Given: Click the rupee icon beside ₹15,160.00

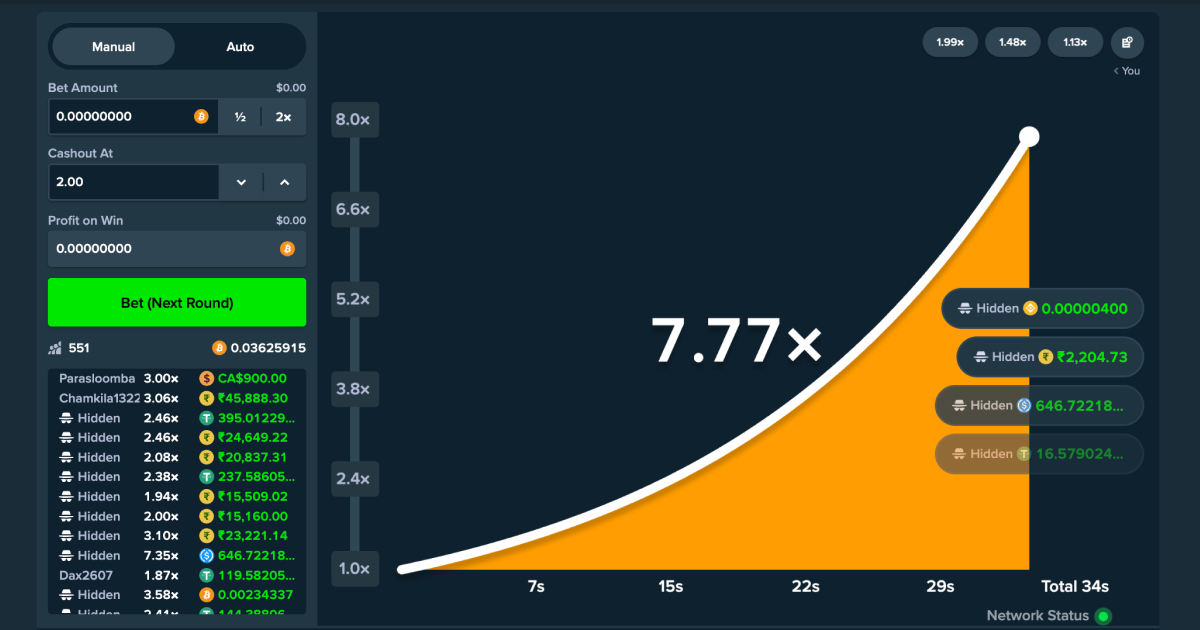Looking at the screenshot, I should [x=206, y=516].
